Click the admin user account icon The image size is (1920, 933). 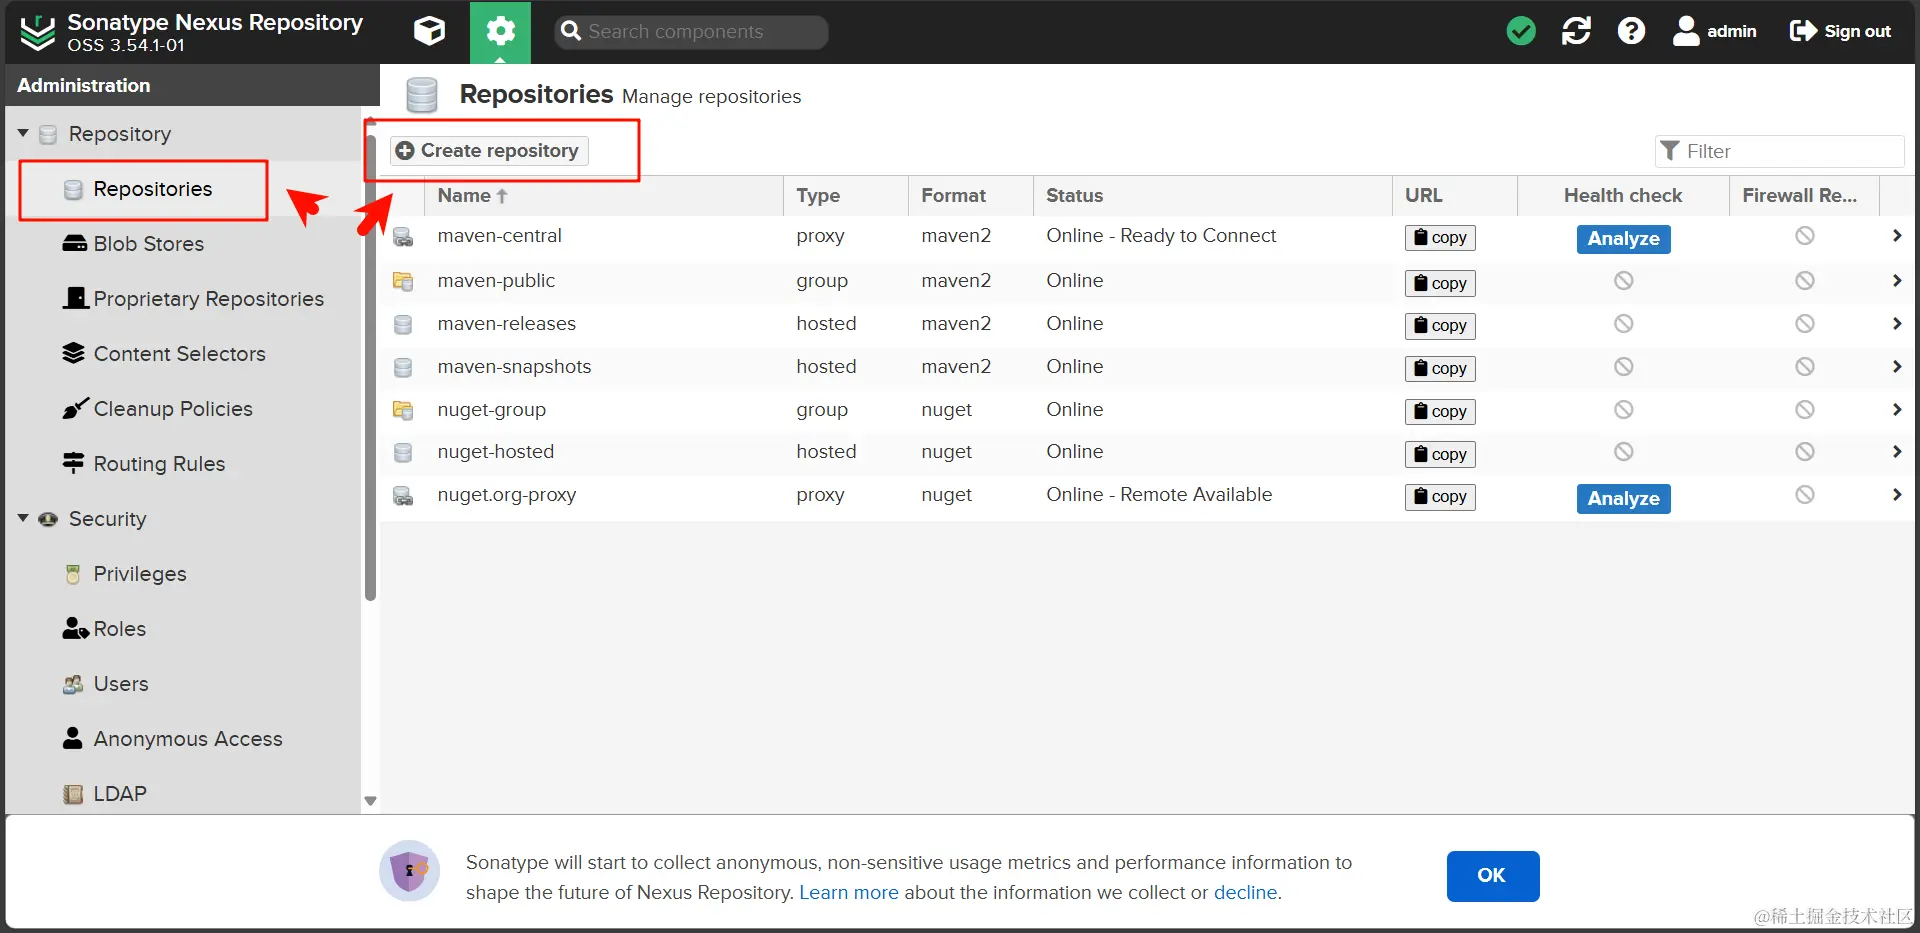[x=1686, y=32]
